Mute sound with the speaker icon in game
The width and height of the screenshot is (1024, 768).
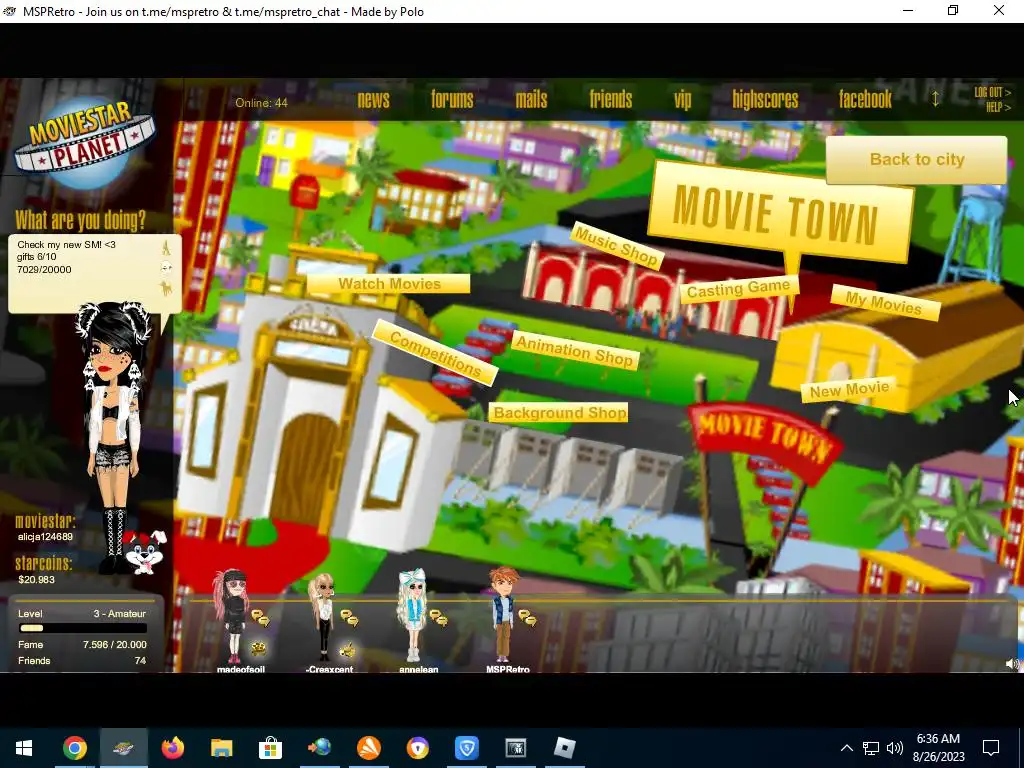click(1012, 664)
